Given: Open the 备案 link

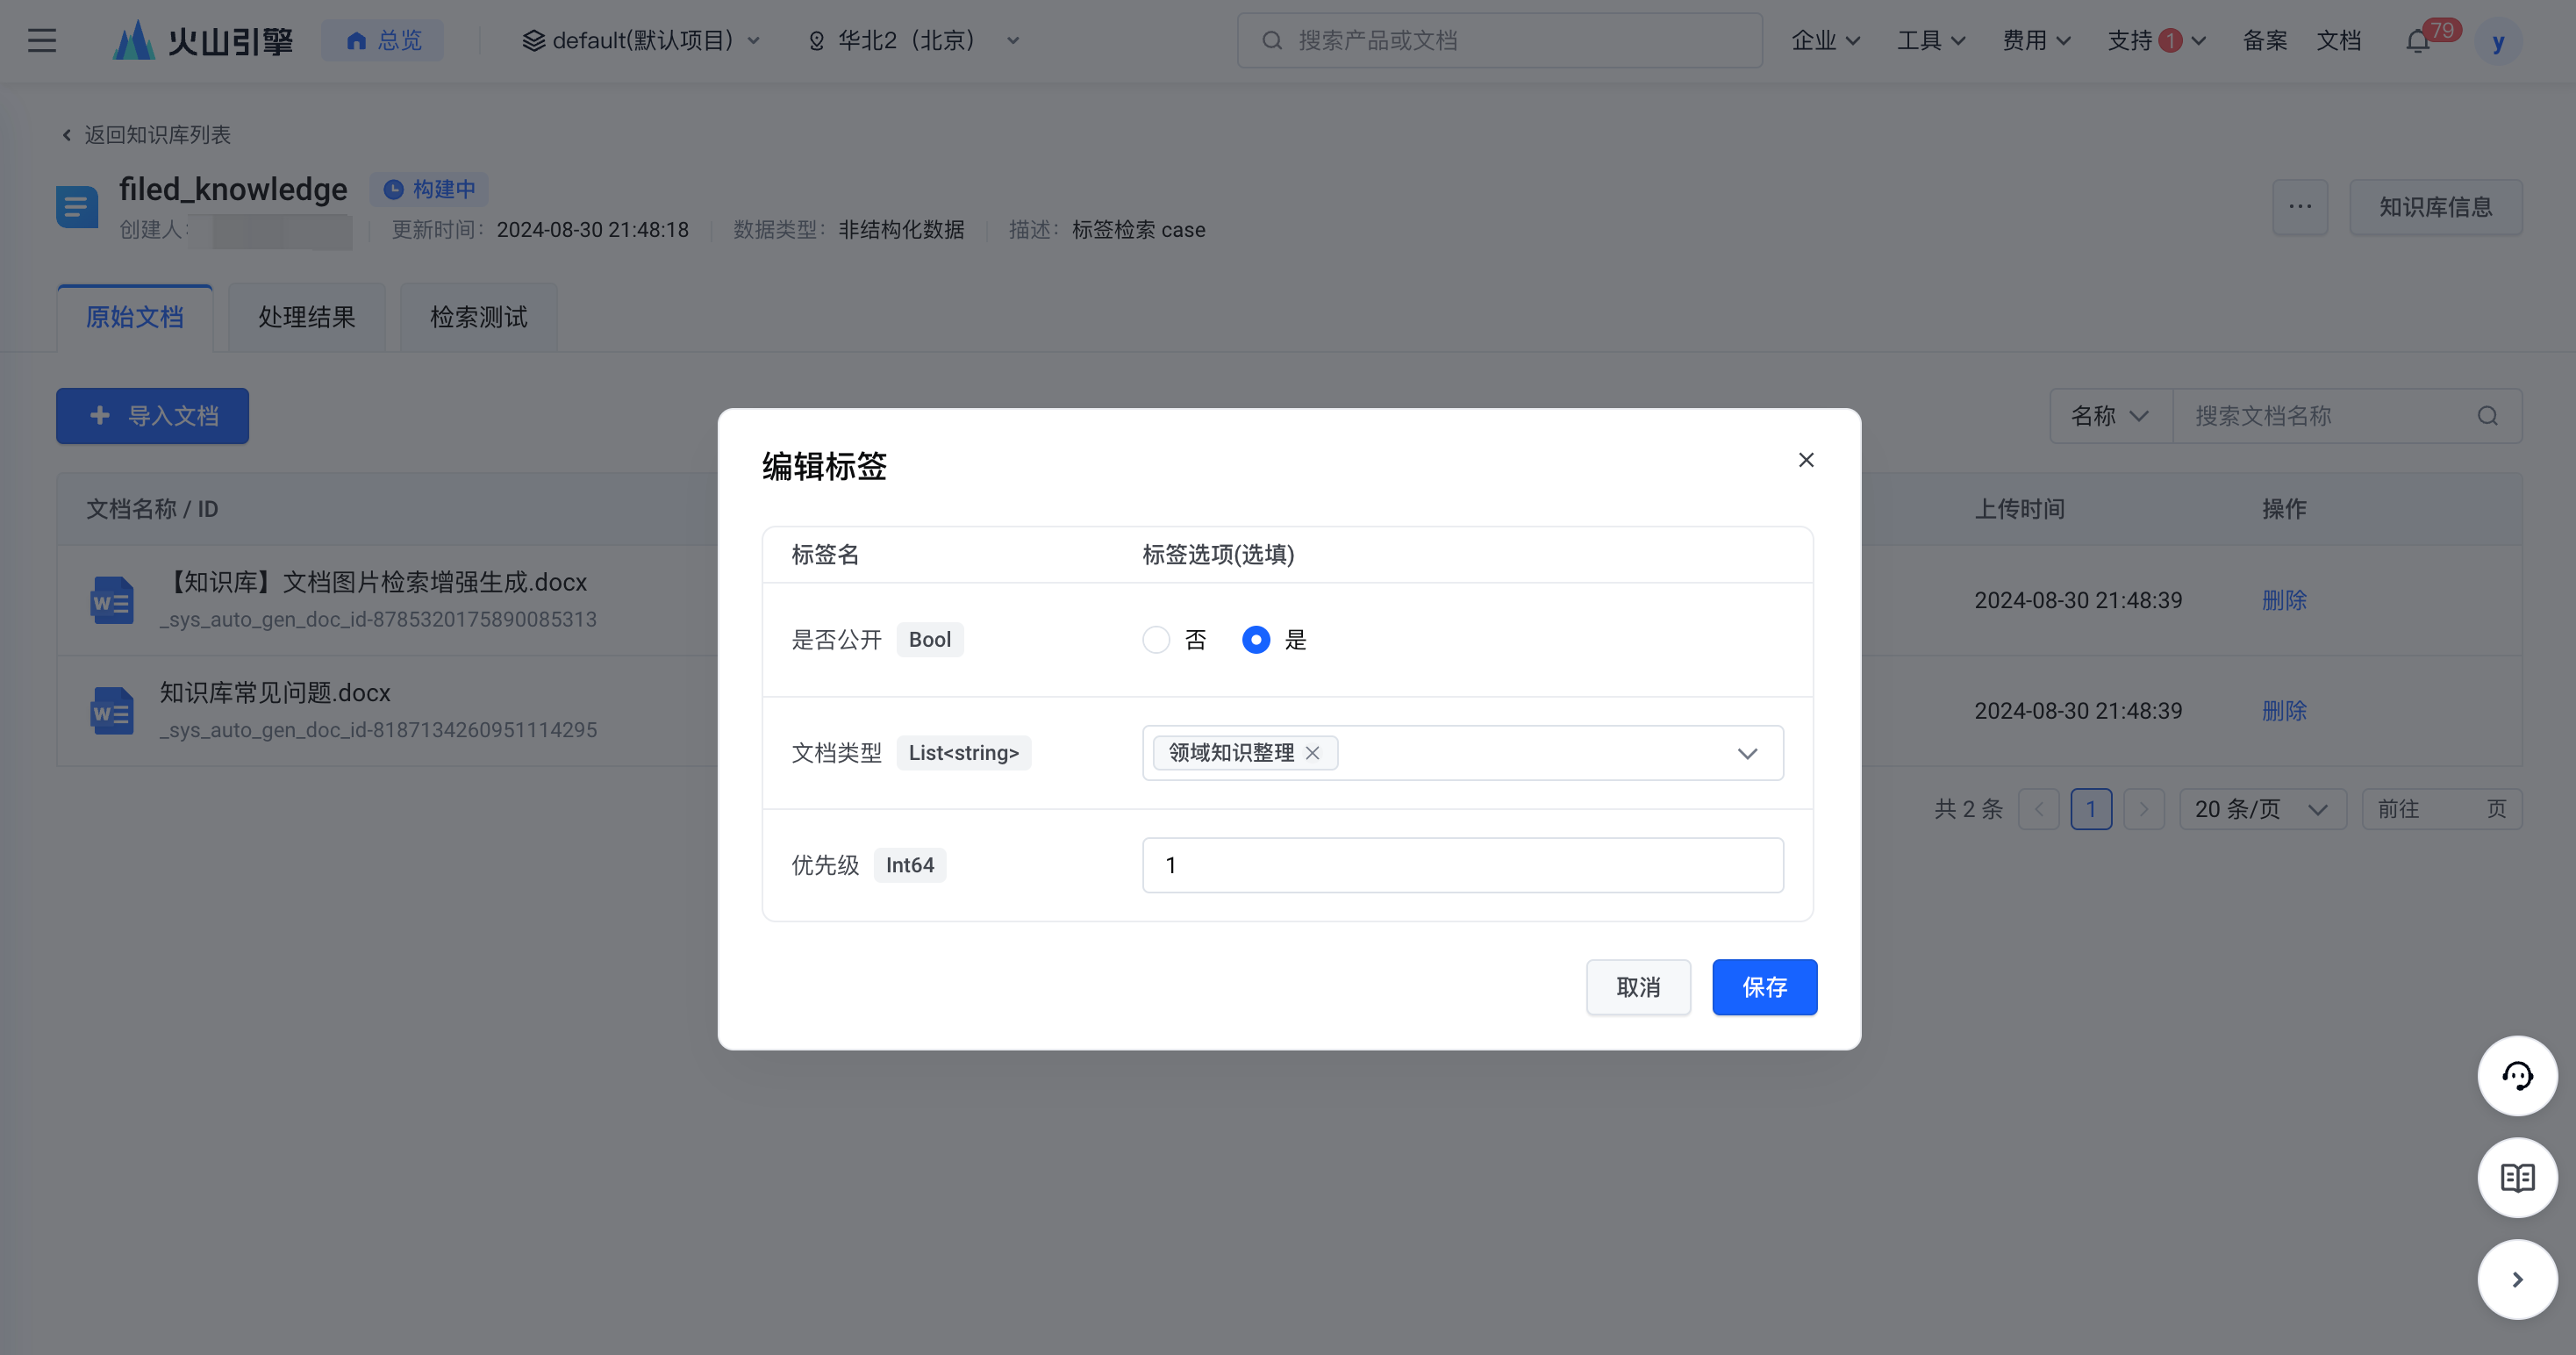Looking at the screenshot, I should 2265,40.
